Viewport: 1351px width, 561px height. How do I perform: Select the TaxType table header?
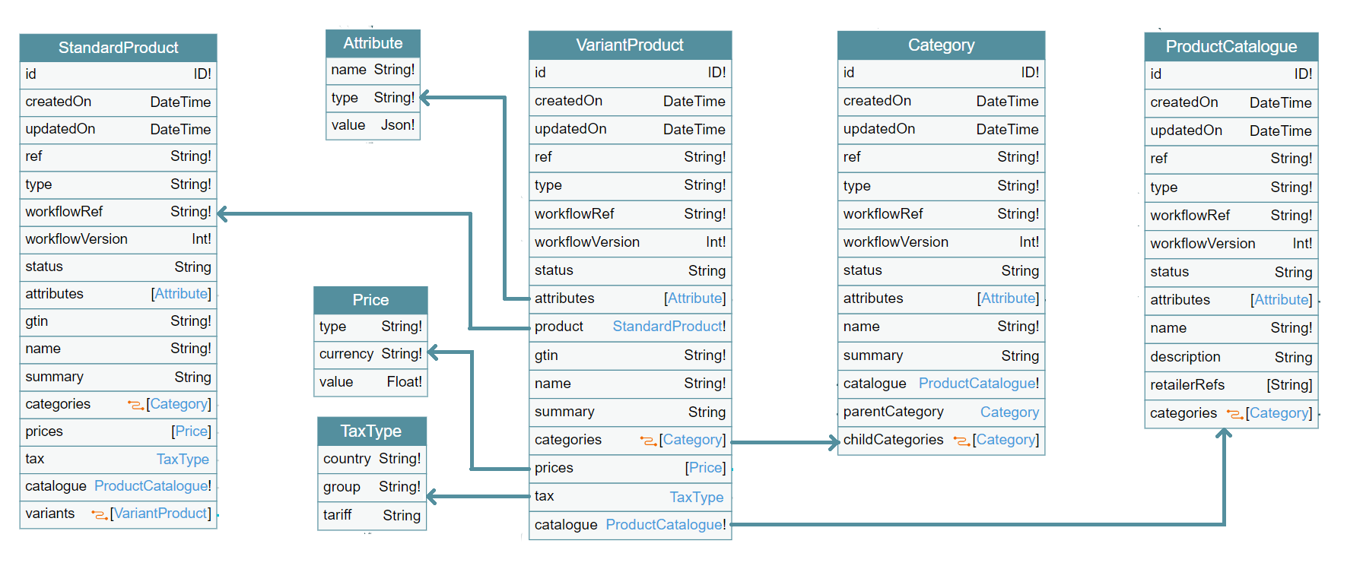pos(371,431)
